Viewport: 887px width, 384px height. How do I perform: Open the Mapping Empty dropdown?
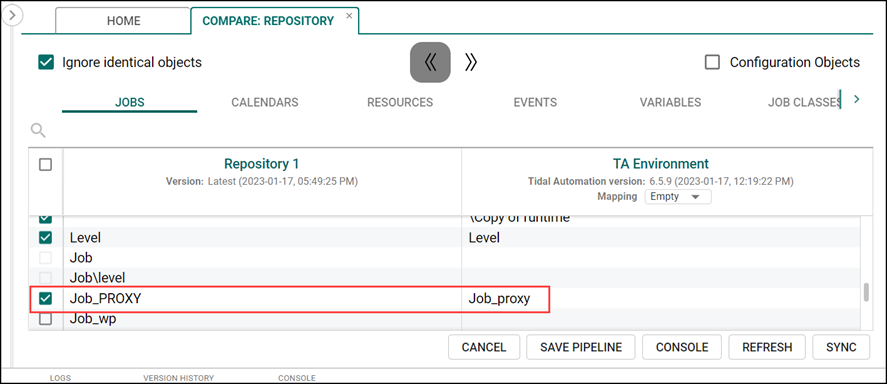click(x=678, y=197)
